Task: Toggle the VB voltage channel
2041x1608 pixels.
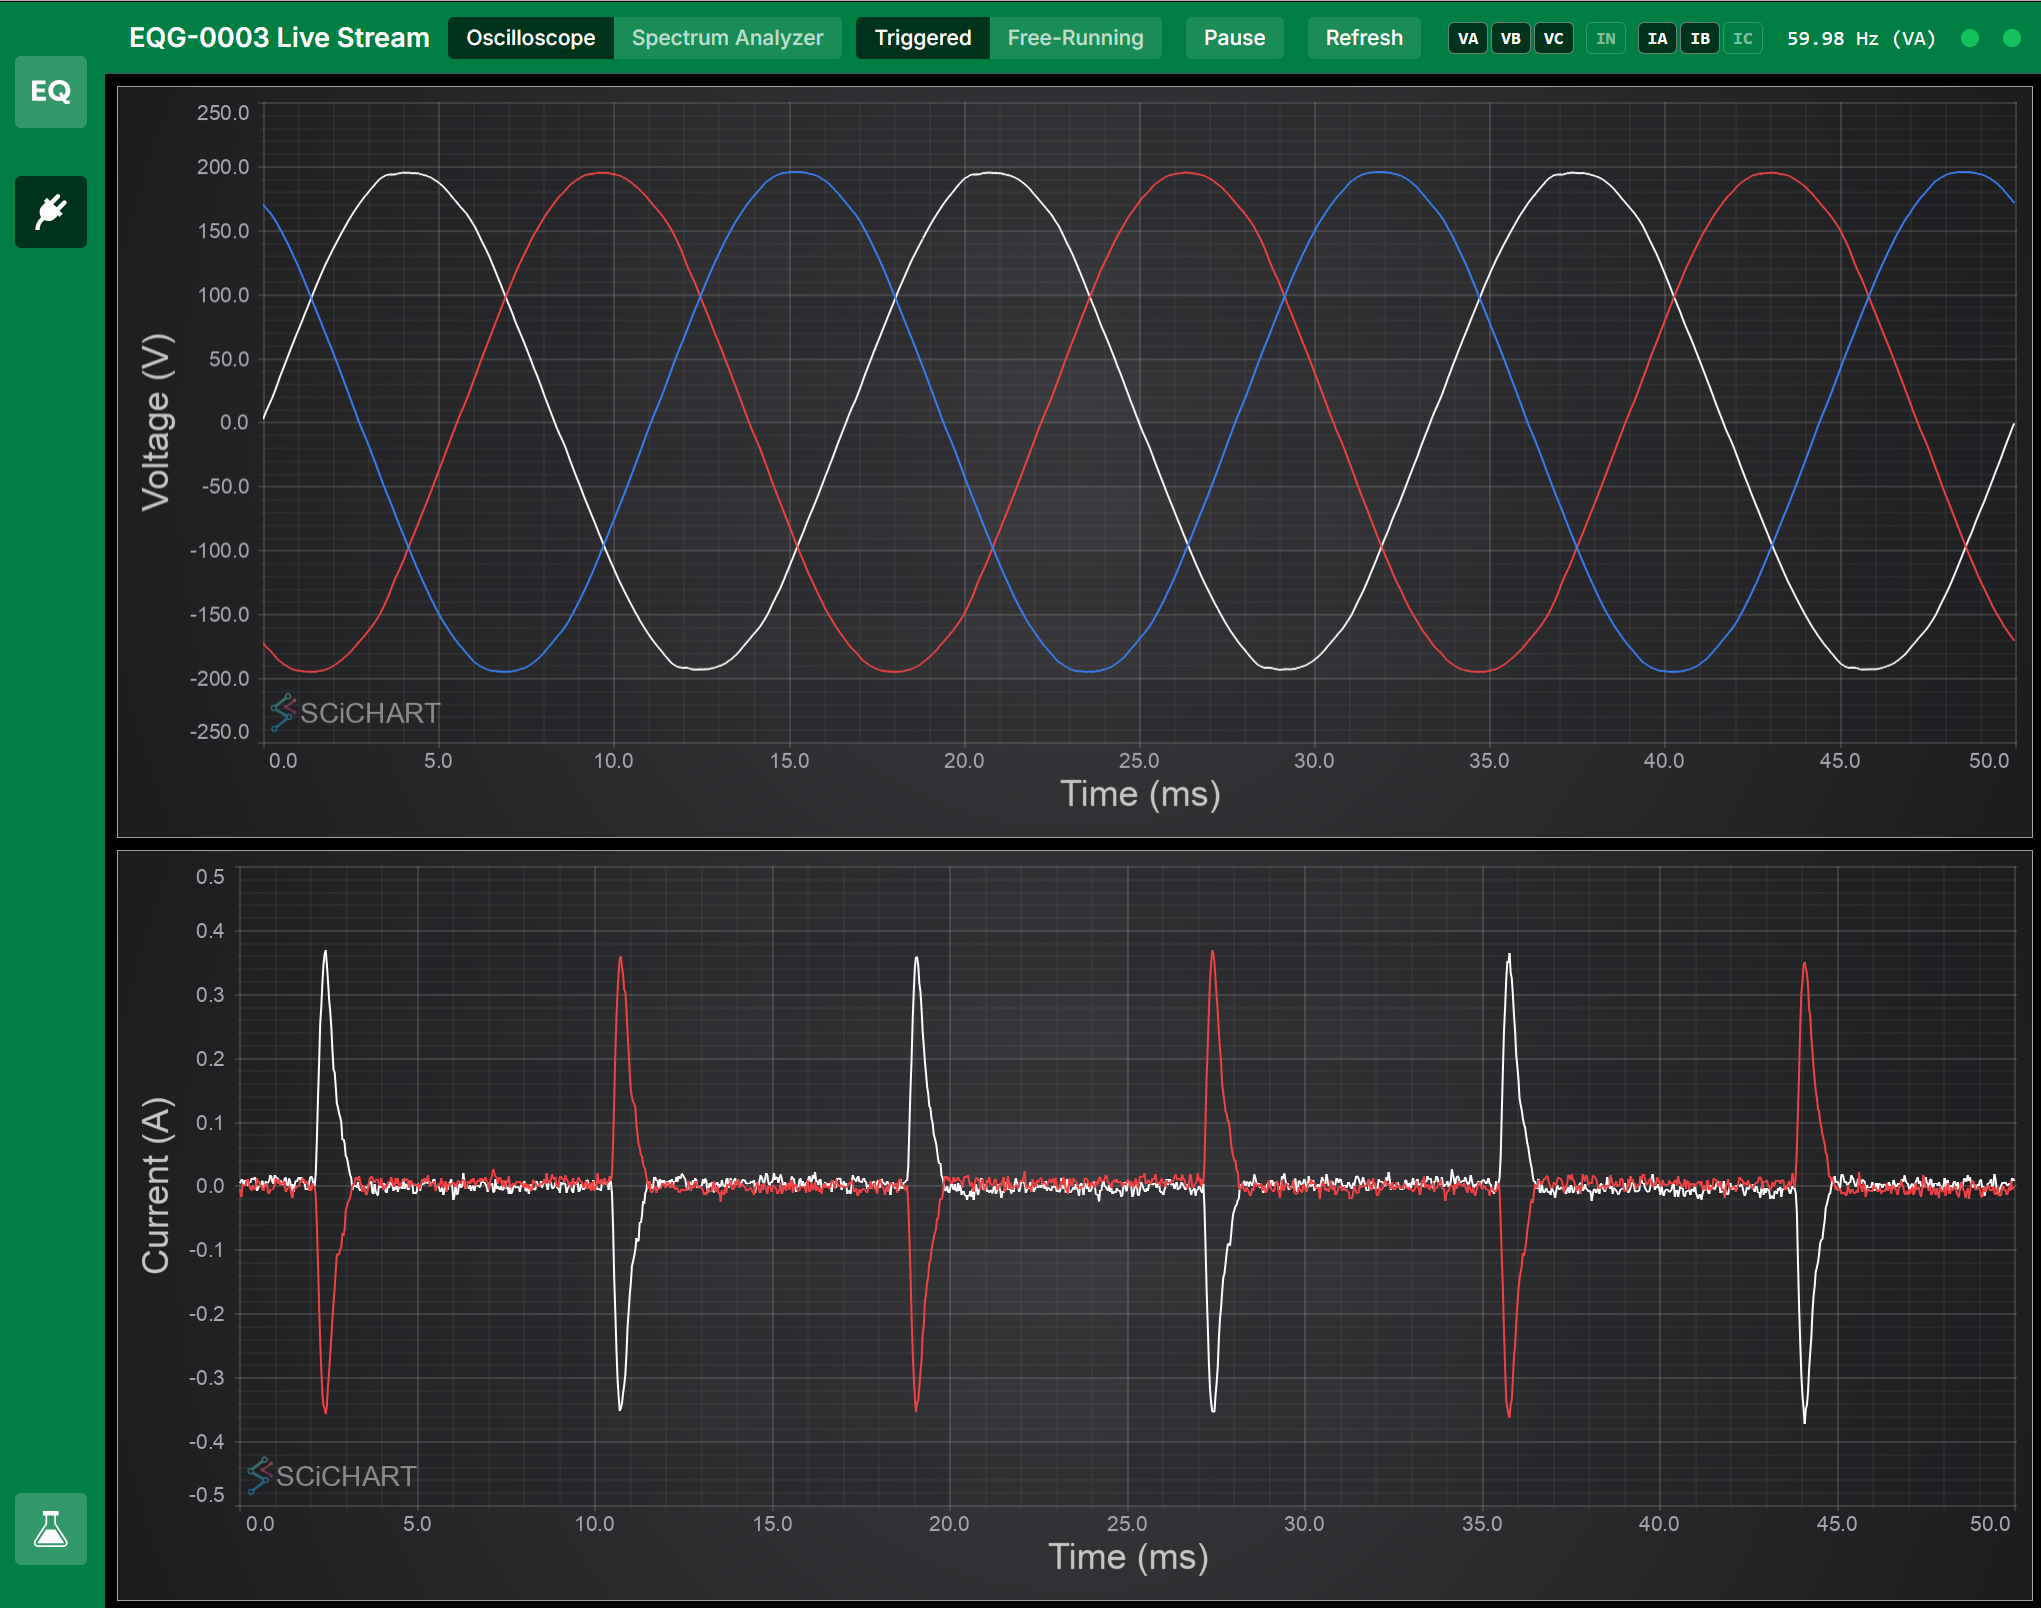Action: click(x=1511, y=39)
